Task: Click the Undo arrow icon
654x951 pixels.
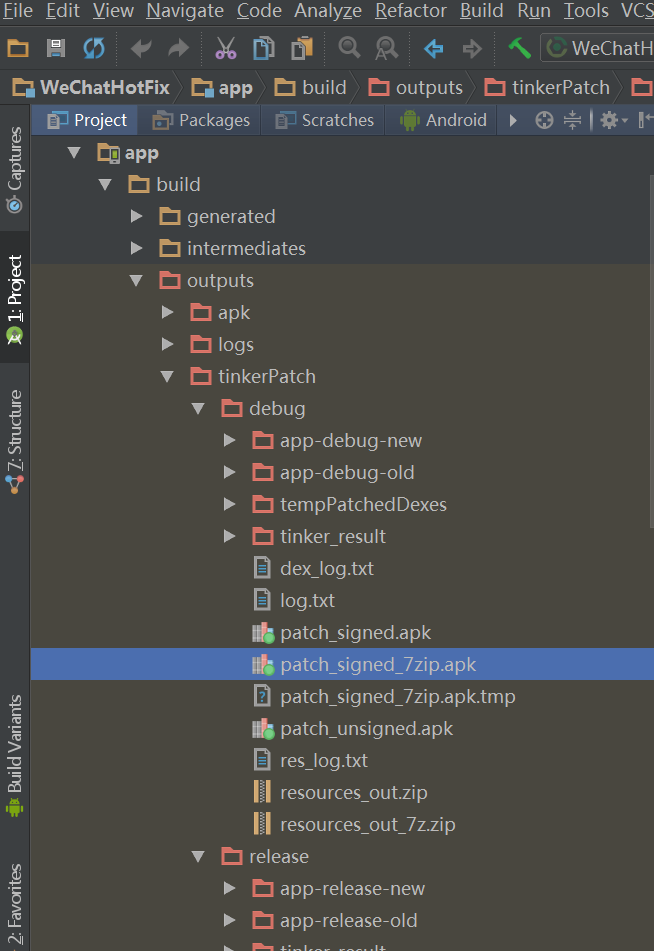Action: [x=141, y=48]
